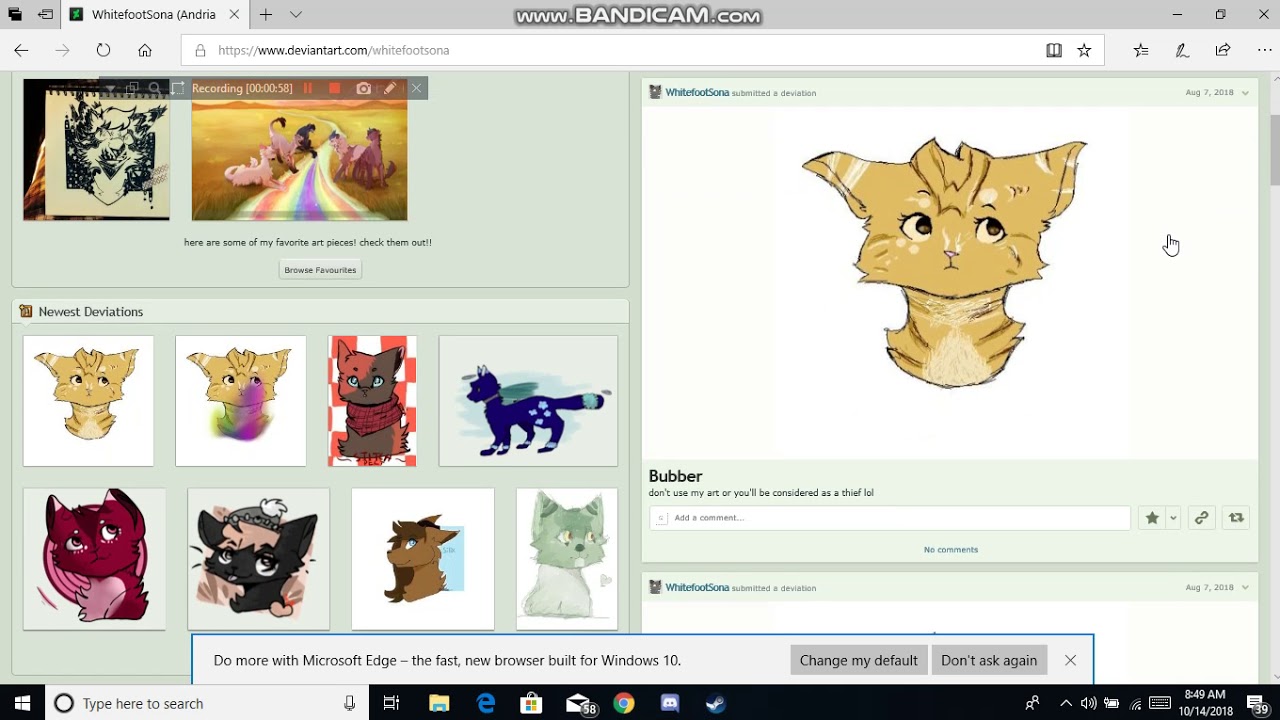The image size is (1280, 720).
Task: Open the browser home page icon
Action: click(x=145, y=50)
